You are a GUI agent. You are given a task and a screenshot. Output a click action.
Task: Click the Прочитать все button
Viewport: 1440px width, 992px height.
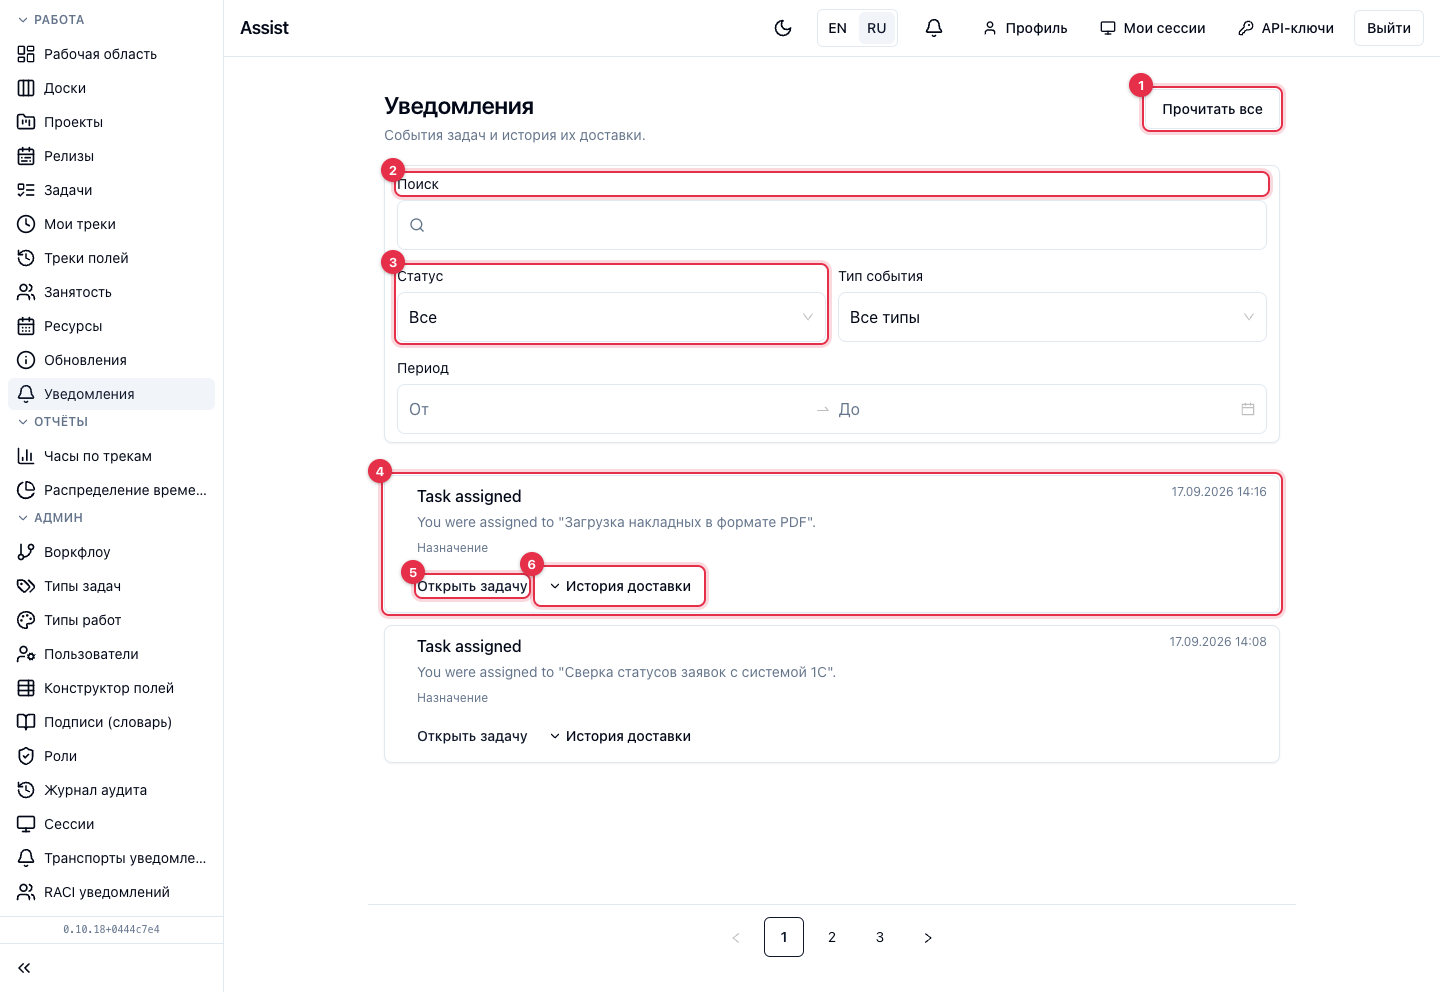tap(1212, 109)
